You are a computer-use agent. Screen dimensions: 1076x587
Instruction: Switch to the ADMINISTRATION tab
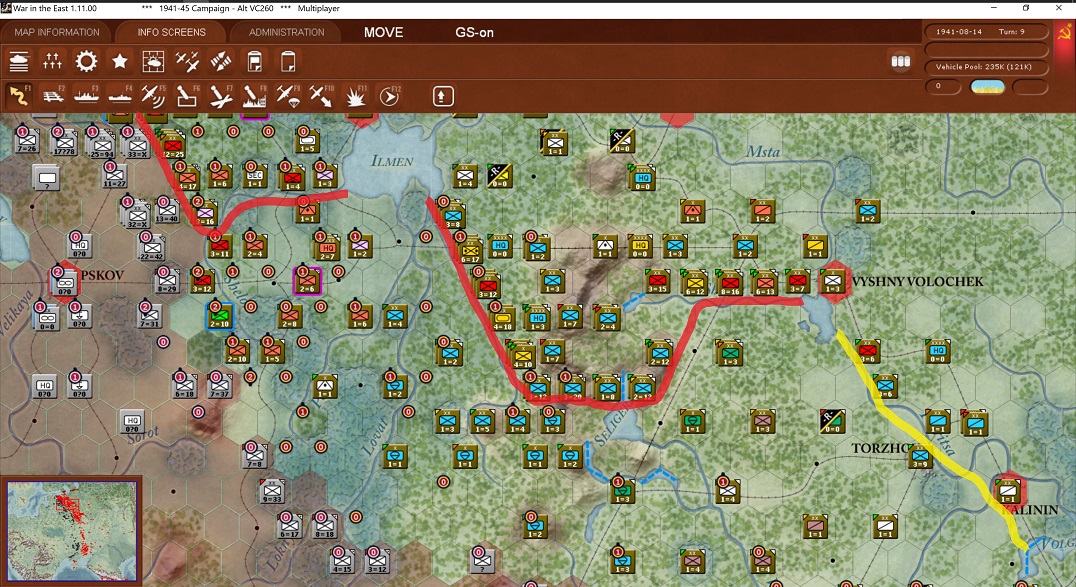tap(286, 32)
